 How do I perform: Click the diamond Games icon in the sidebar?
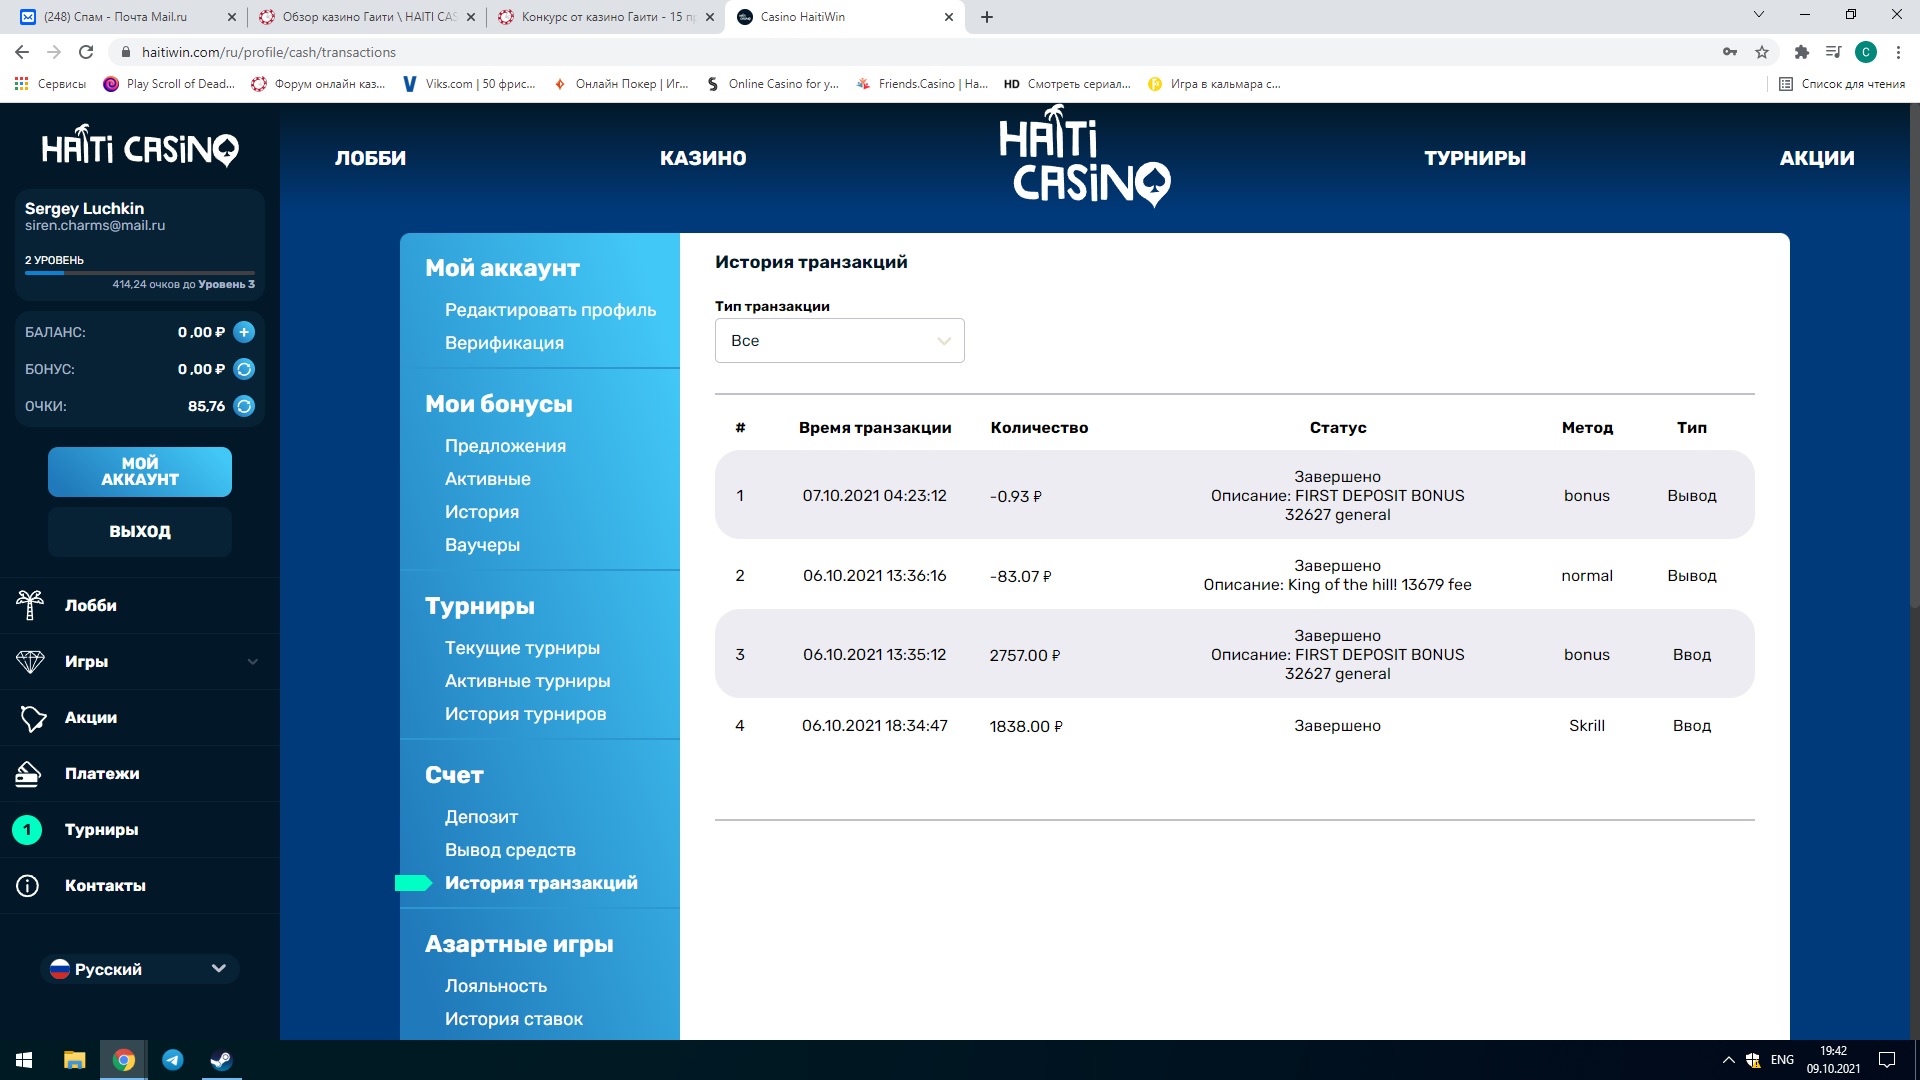[30, 661]
